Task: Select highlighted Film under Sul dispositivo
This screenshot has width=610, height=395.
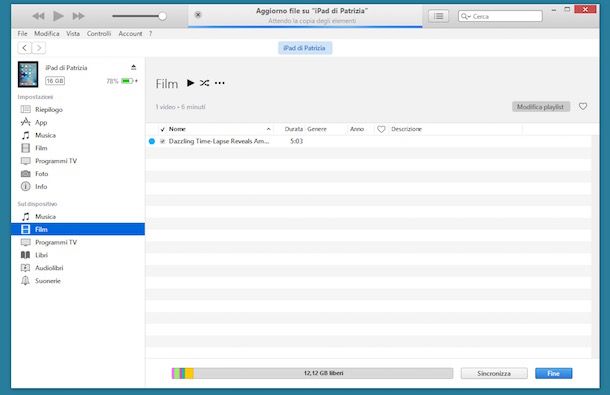Action: [x=78, y=229]
